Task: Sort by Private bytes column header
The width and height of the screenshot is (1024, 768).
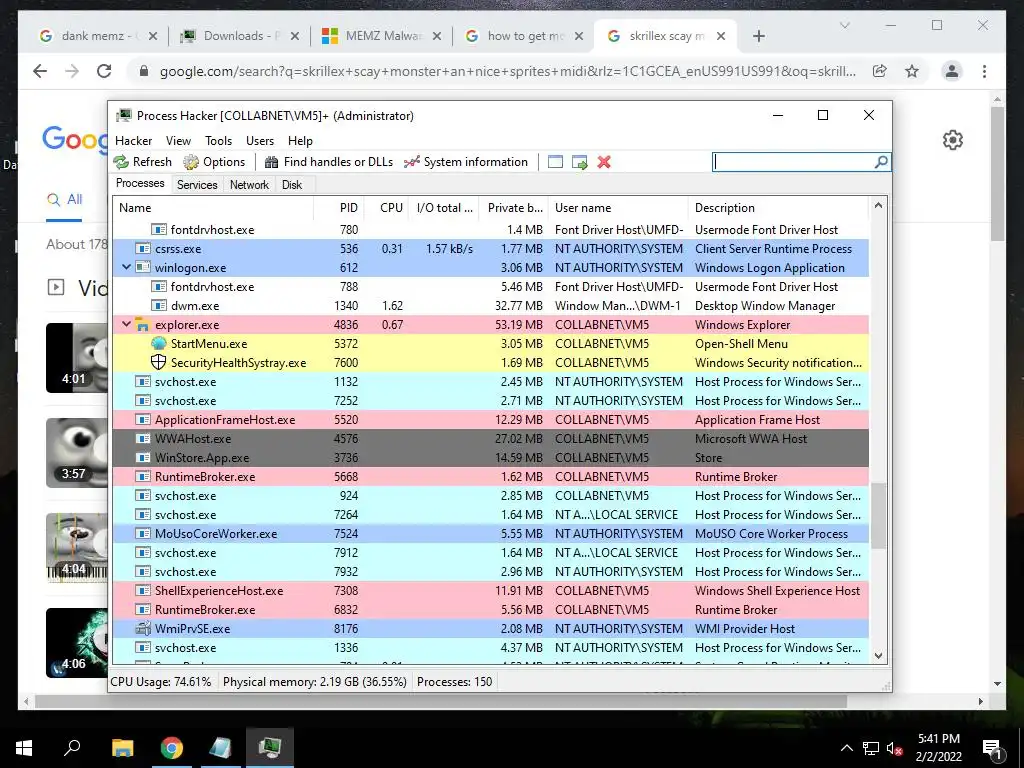Action: point(513,208)
